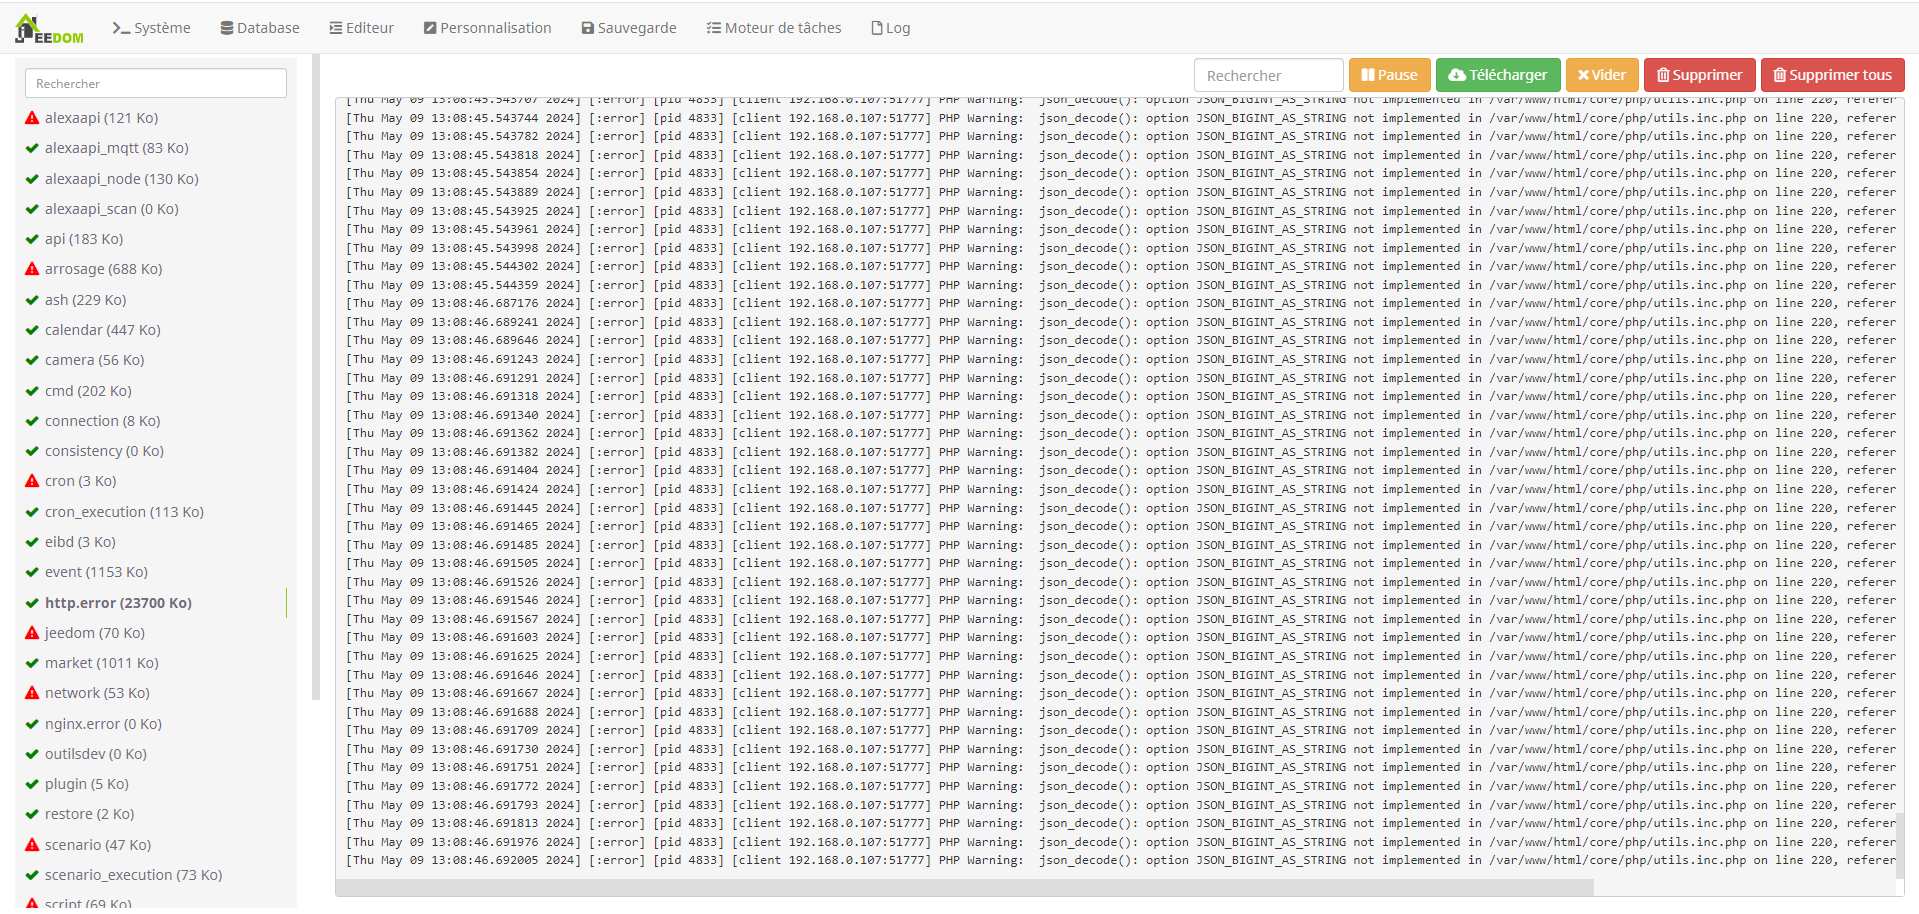
Task: Open the jeedom log
Action: click(x=94, y=633)
